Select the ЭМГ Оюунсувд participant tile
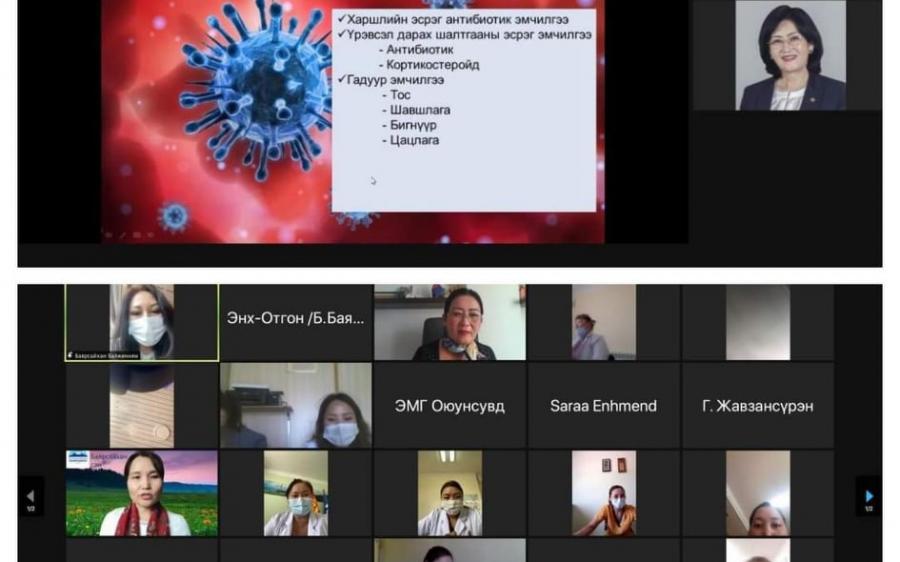The image size is (900, 562). [449, 405]
